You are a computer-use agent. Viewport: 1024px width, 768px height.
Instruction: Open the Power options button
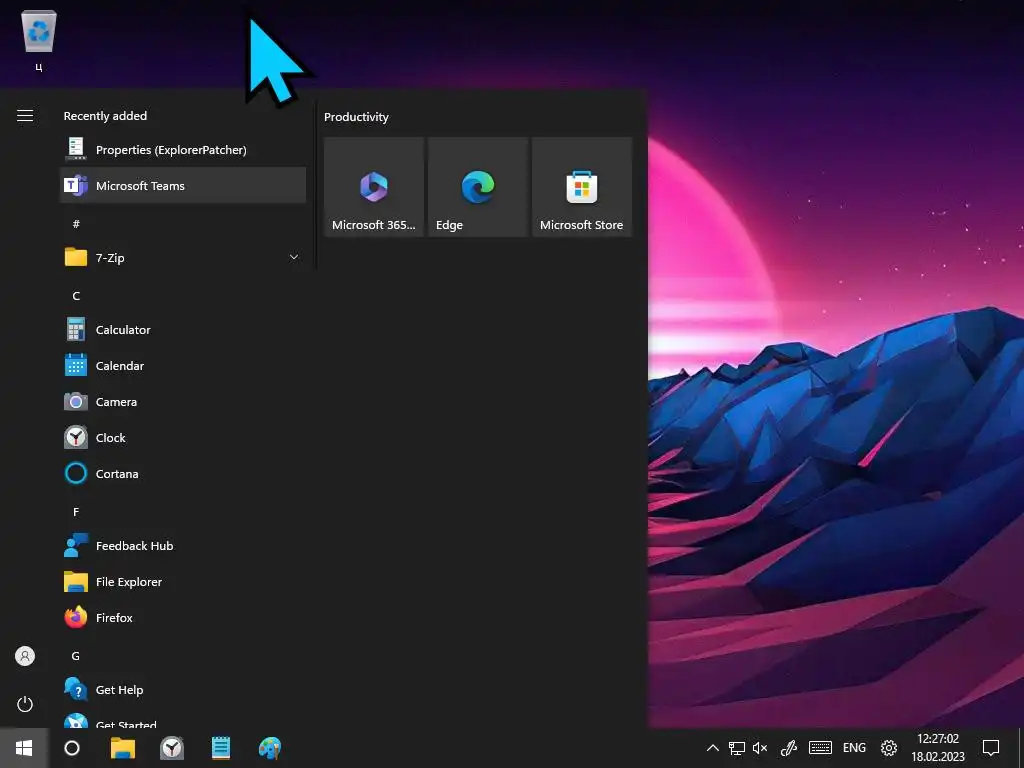point(25,704)
